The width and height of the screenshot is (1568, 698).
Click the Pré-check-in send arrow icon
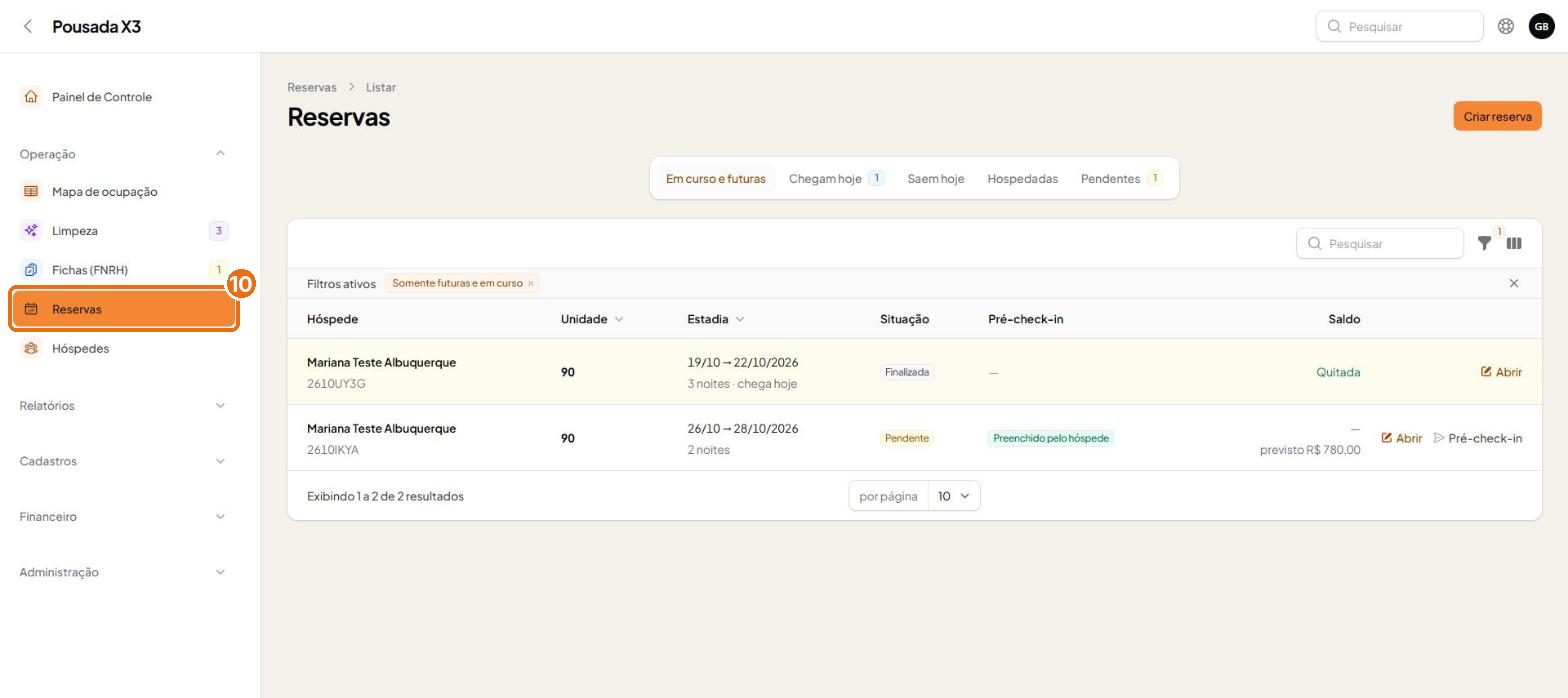1439,438
